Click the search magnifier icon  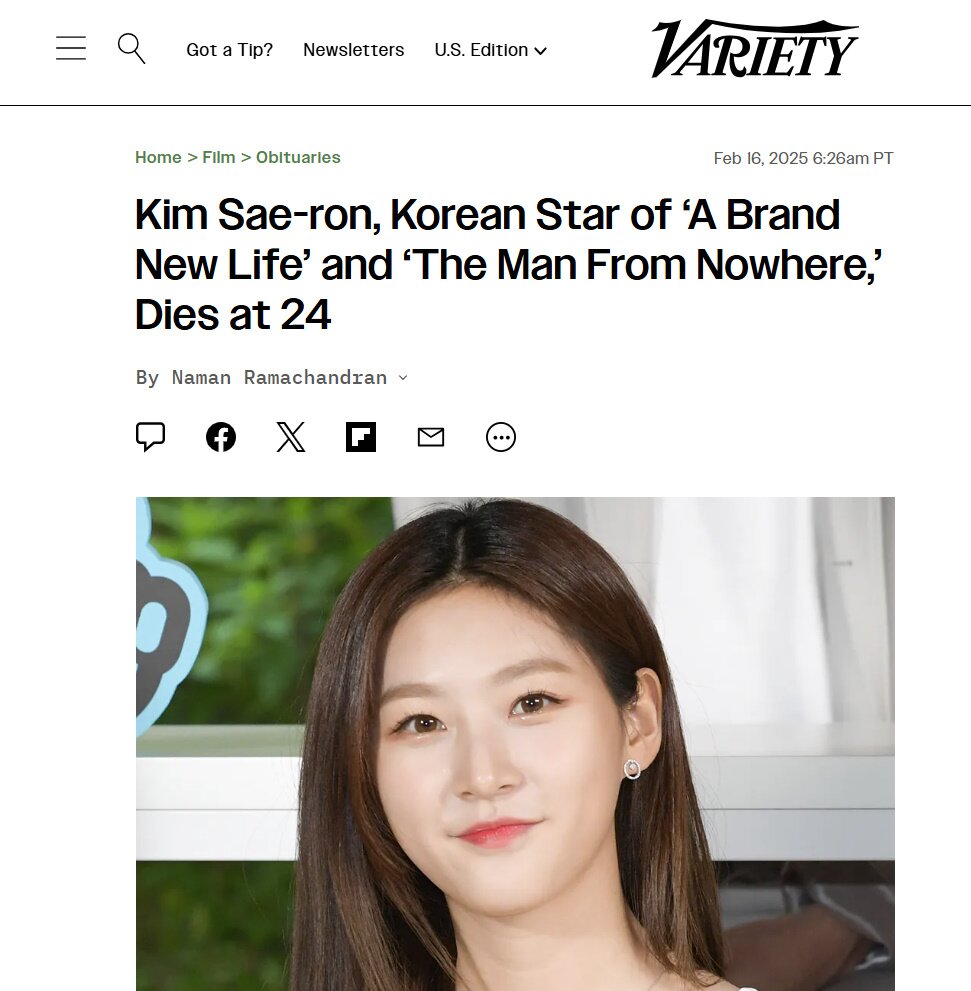pyautogui.click(x=131, y=49)
